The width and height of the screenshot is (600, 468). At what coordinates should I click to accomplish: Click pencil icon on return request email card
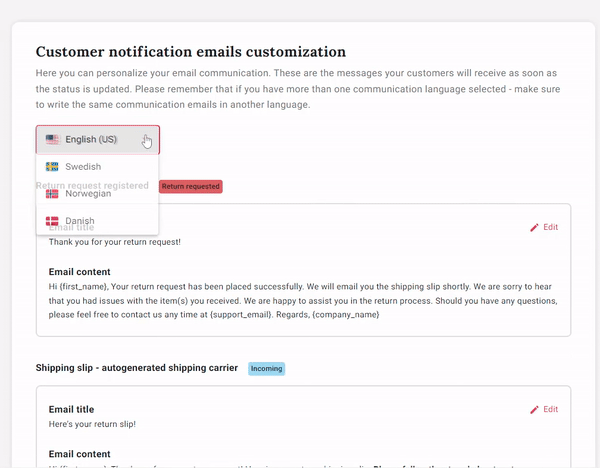coord(534,228)
